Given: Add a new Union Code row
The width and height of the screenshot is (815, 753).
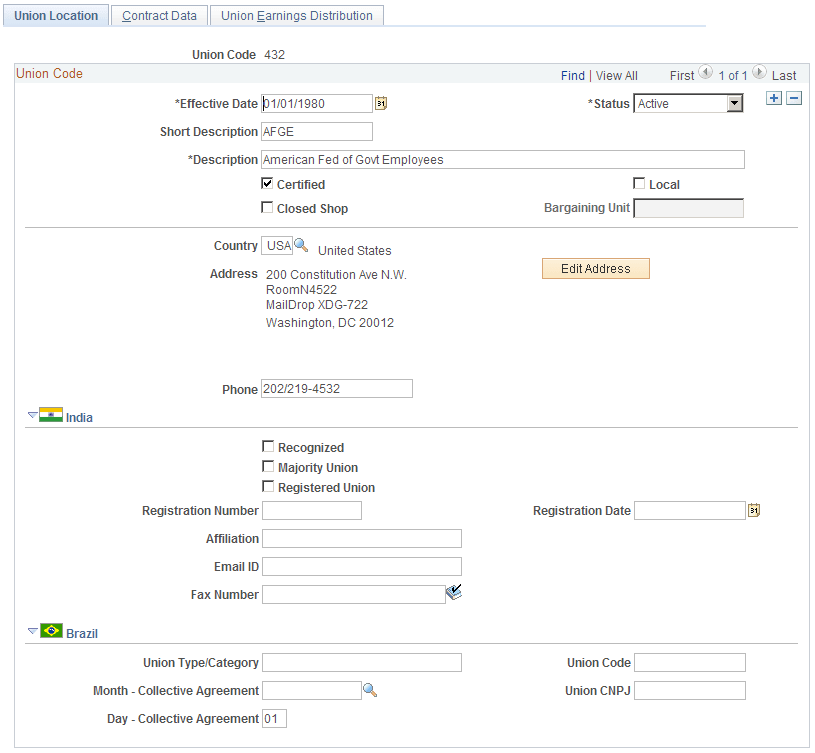Looking at the screenshot, I should pyautogui.click(x=772, y=98).
